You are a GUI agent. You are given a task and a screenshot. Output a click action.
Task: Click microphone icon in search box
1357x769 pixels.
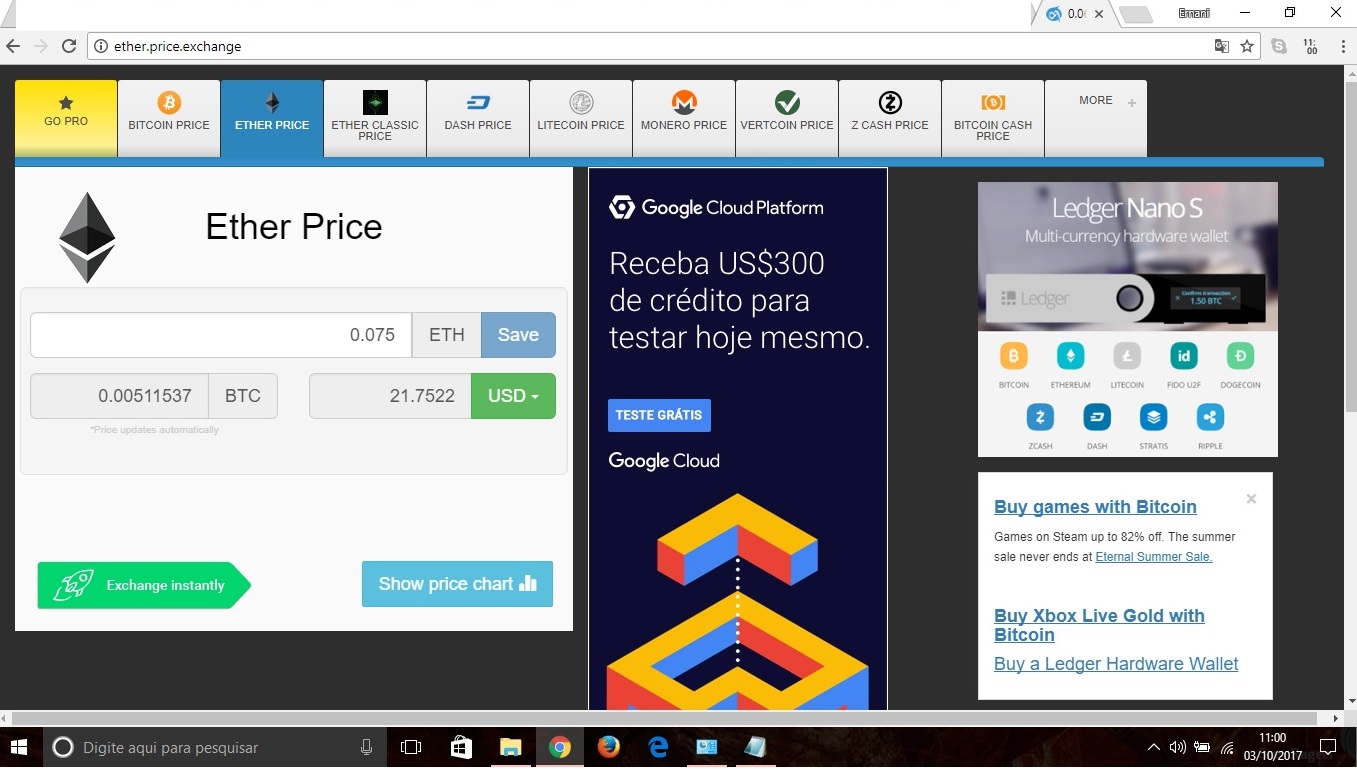click(x=366, y=747)
